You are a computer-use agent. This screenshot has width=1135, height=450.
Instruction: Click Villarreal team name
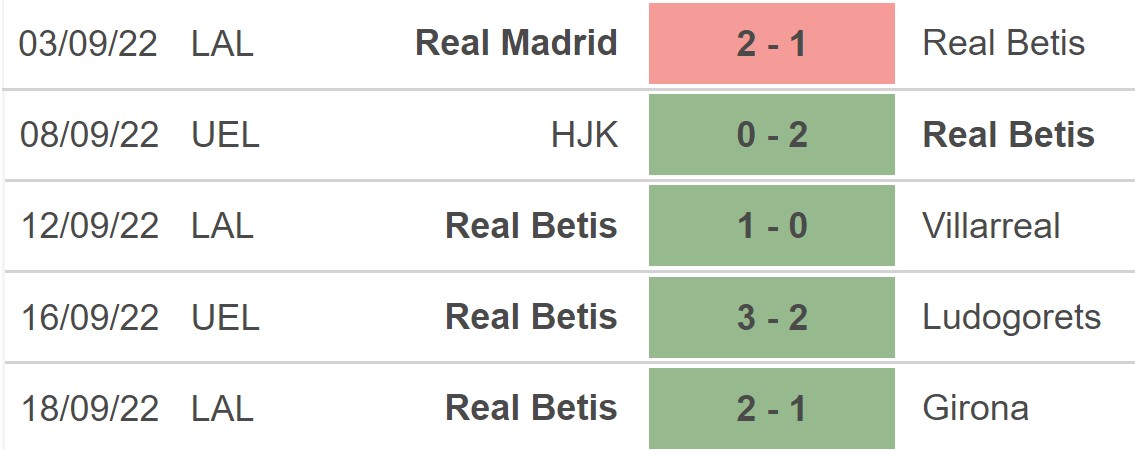991,226
